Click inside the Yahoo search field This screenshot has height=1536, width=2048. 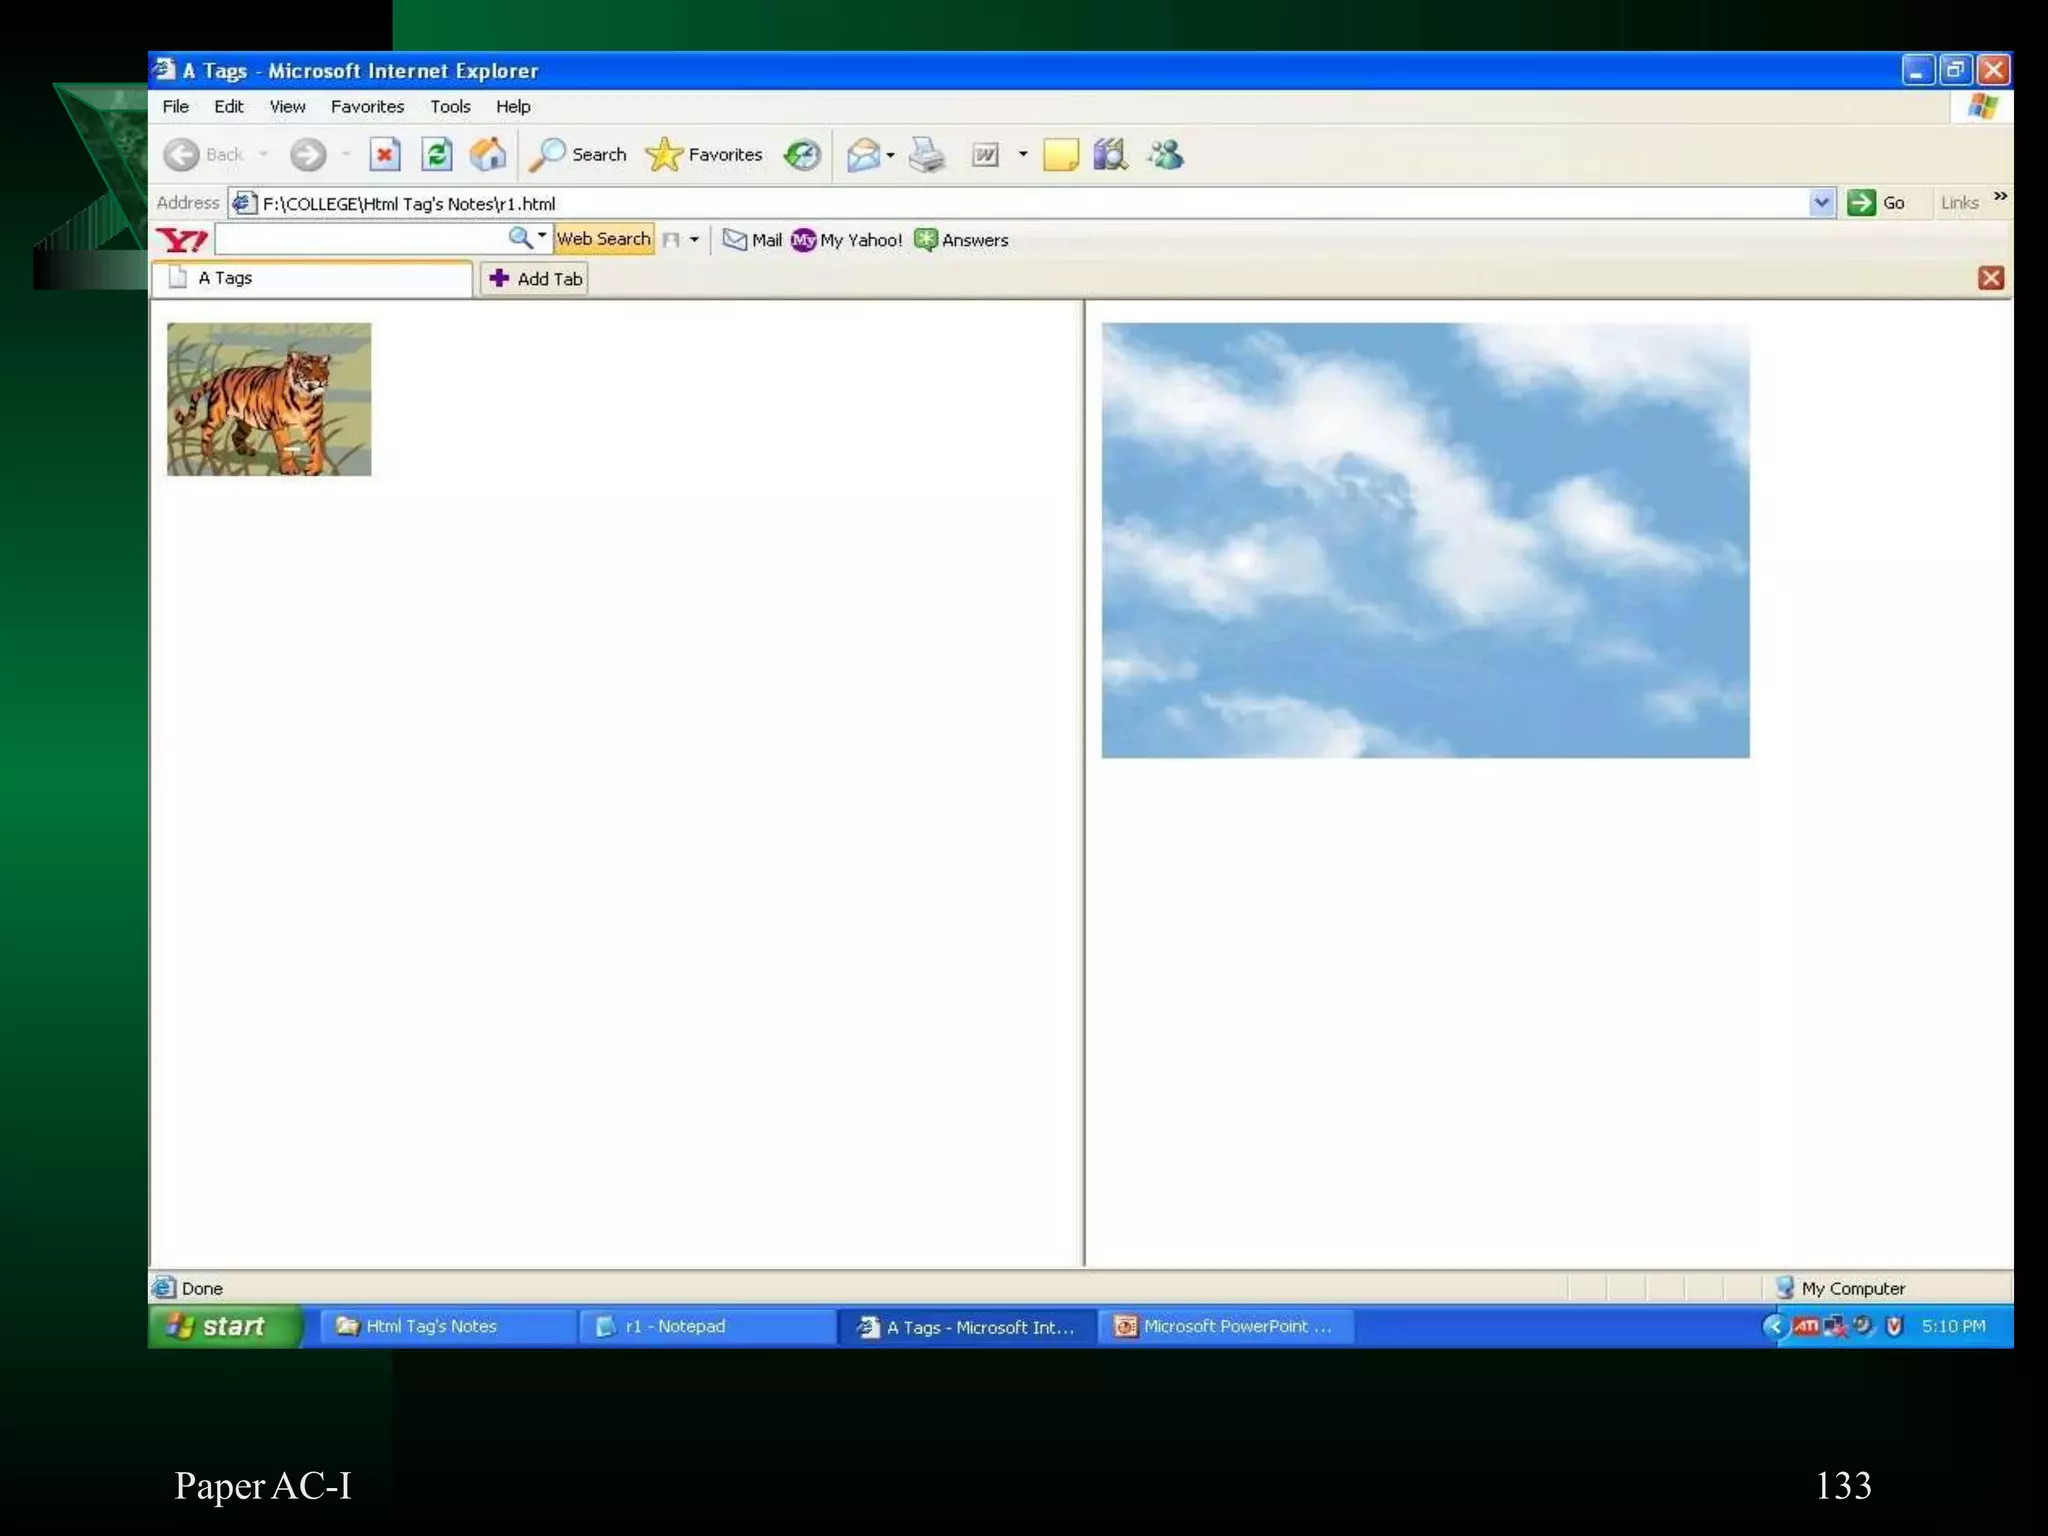coord(360,239)
